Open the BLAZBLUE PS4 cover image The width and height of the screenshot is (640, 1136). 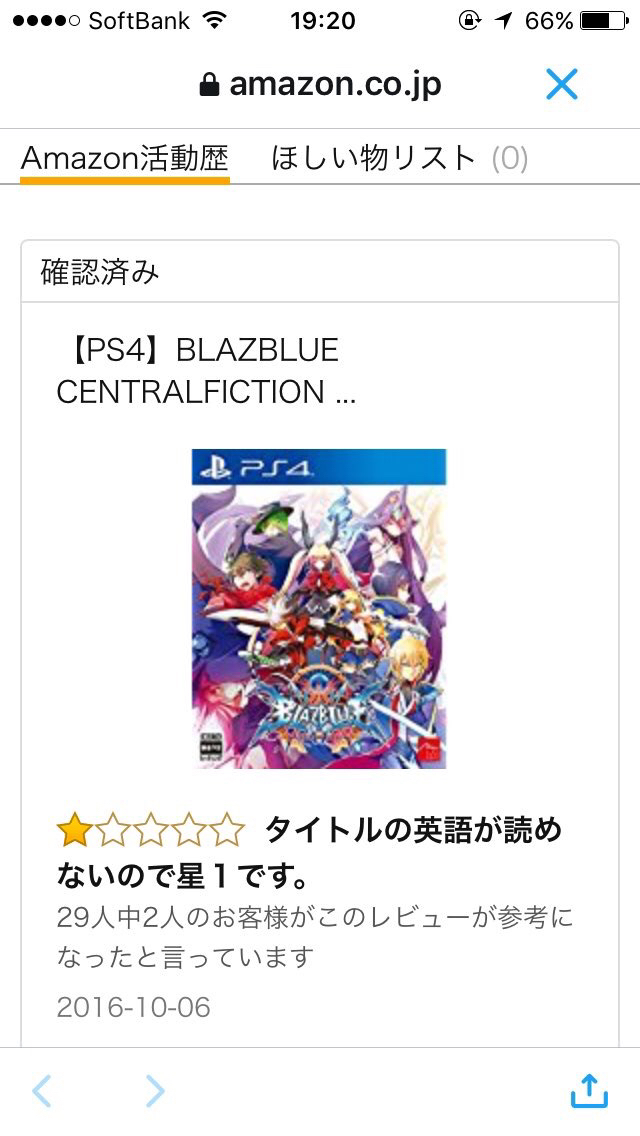(319, 609)
